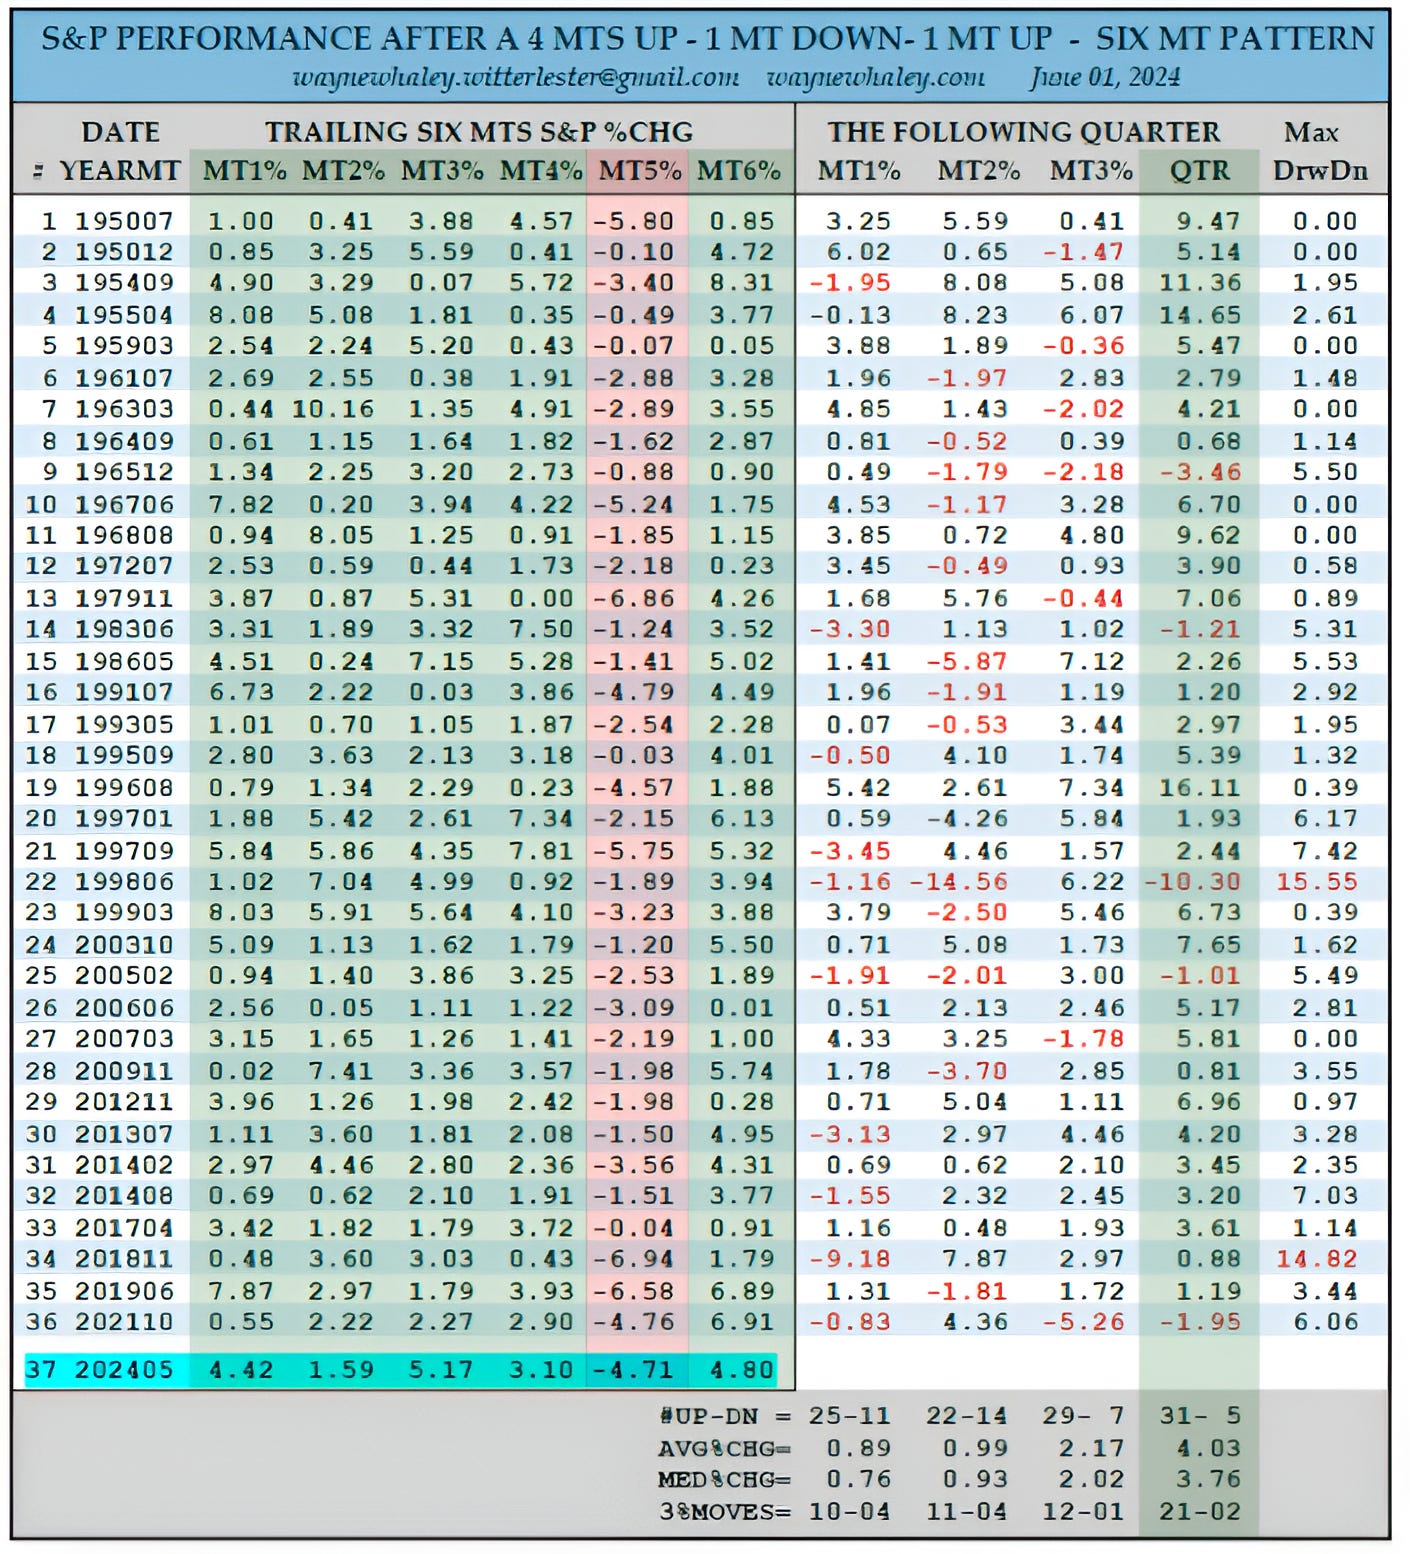Select the quarter value 14.65

point(1200,315)
